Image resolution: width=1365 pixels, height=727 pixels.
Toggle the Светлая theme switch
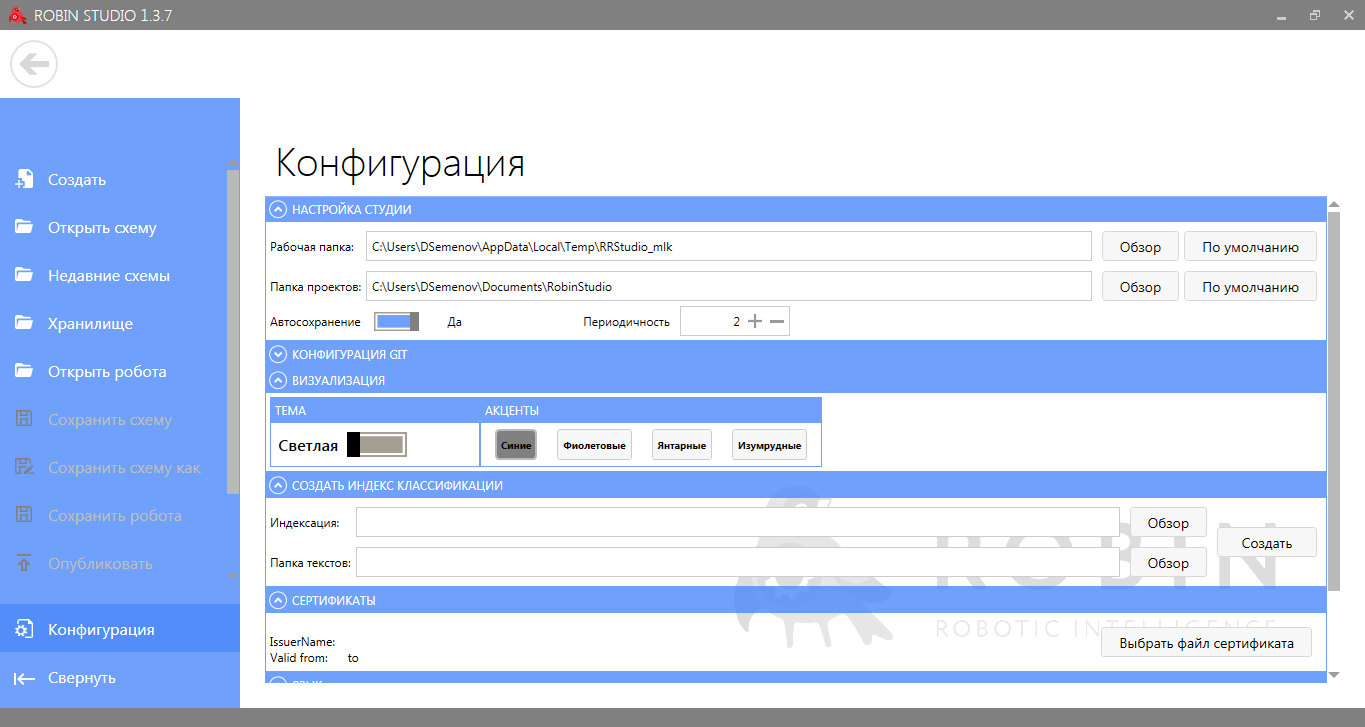coord(377,445)
